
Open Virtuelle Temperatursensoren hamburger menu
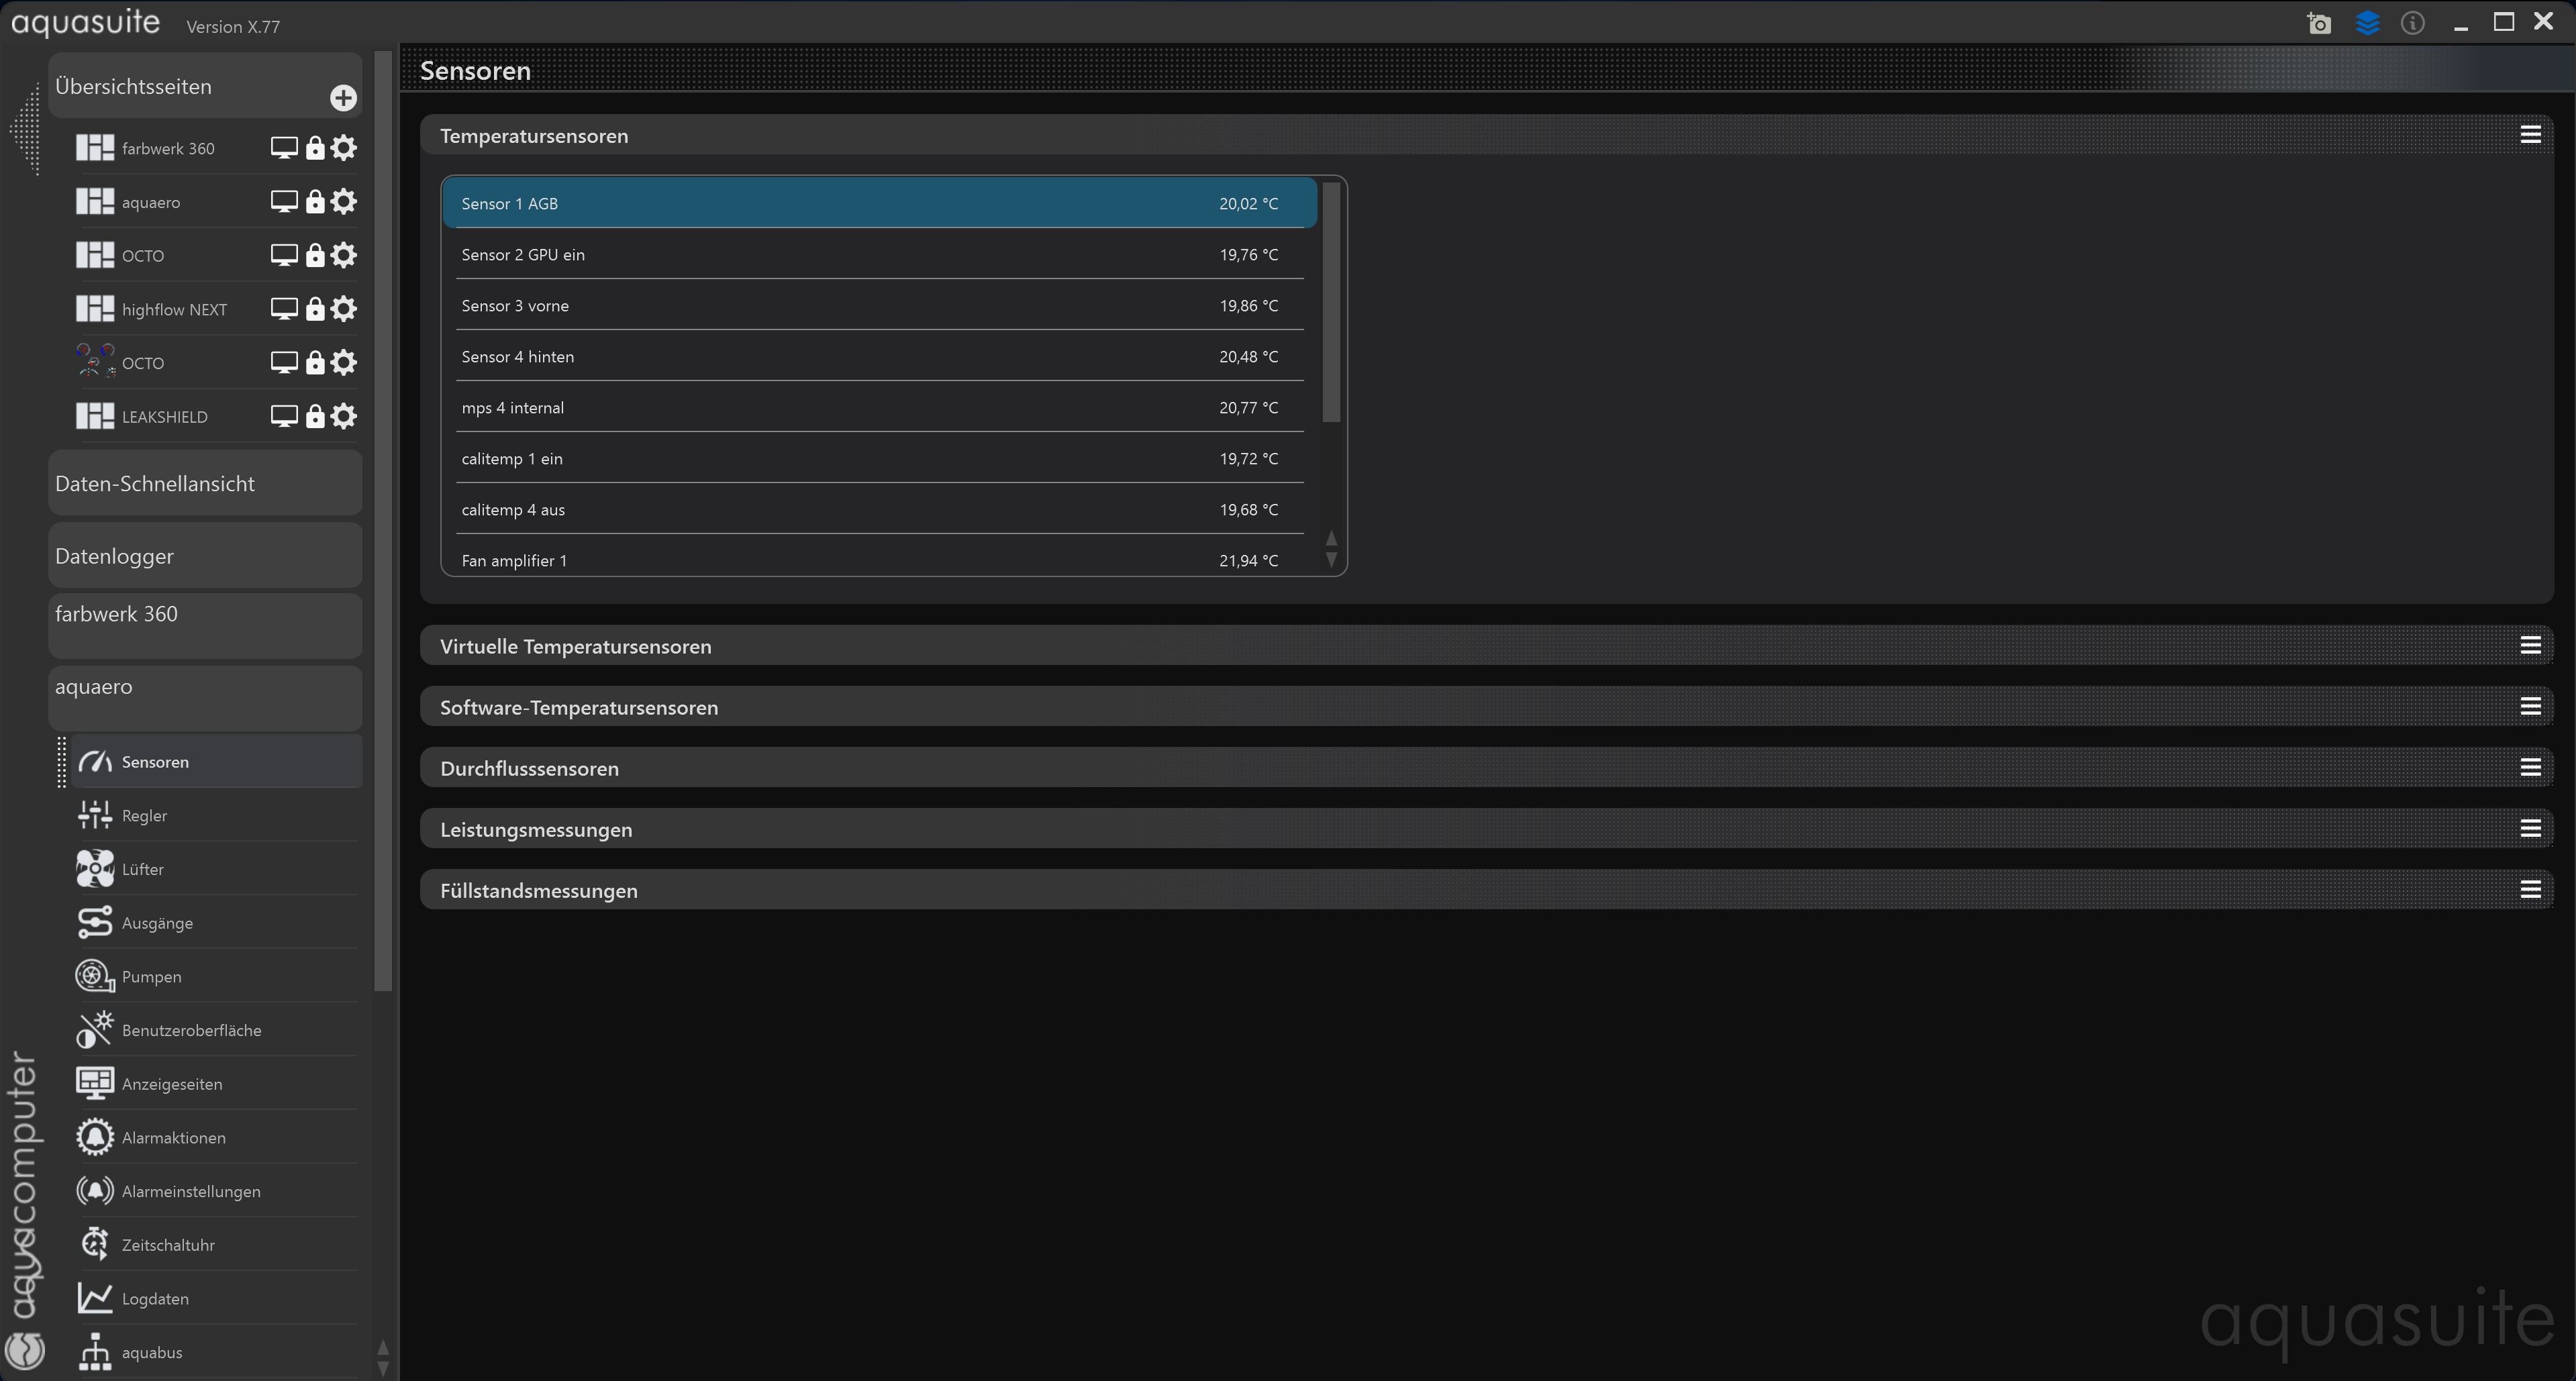pyautogui.click(x=2530, y=645)
